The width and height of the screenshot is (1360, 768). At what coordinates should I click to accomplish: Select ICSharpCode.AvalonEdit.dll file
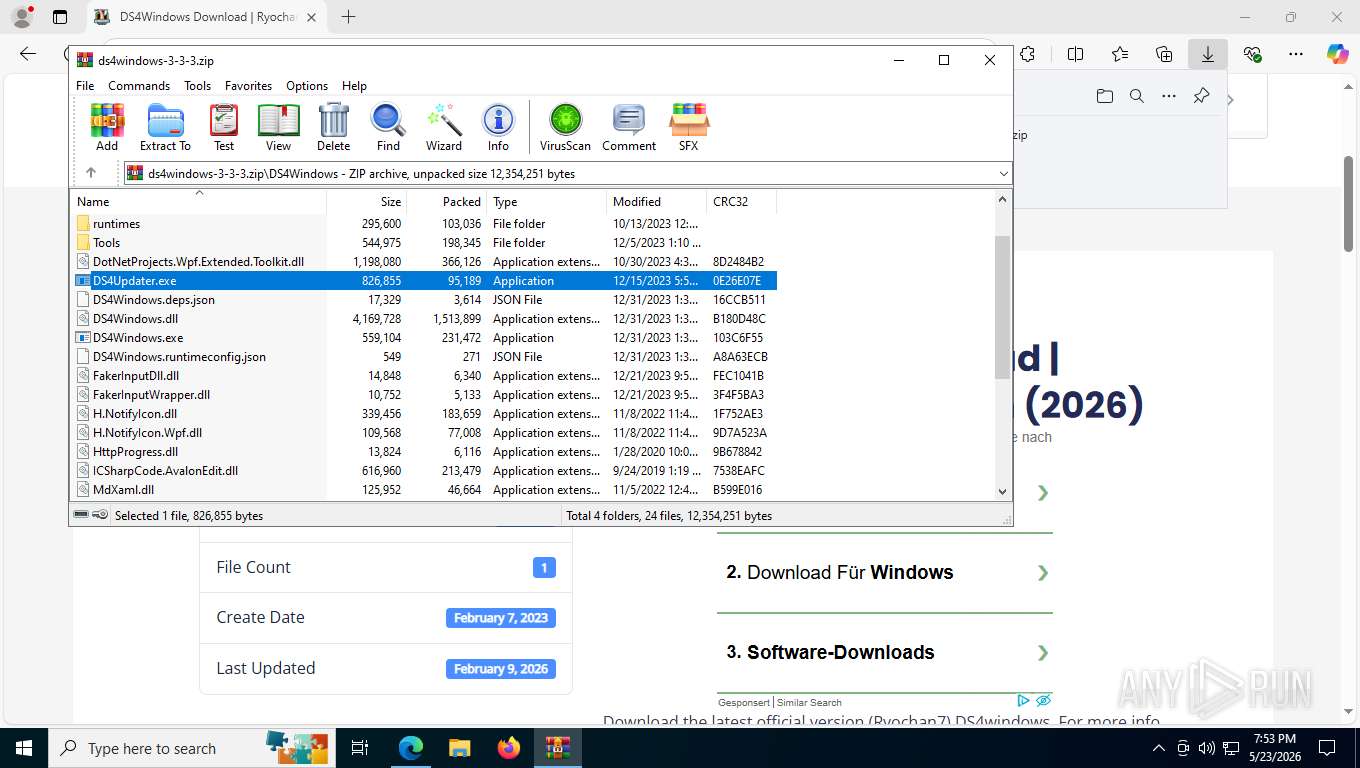click(424, 471)
